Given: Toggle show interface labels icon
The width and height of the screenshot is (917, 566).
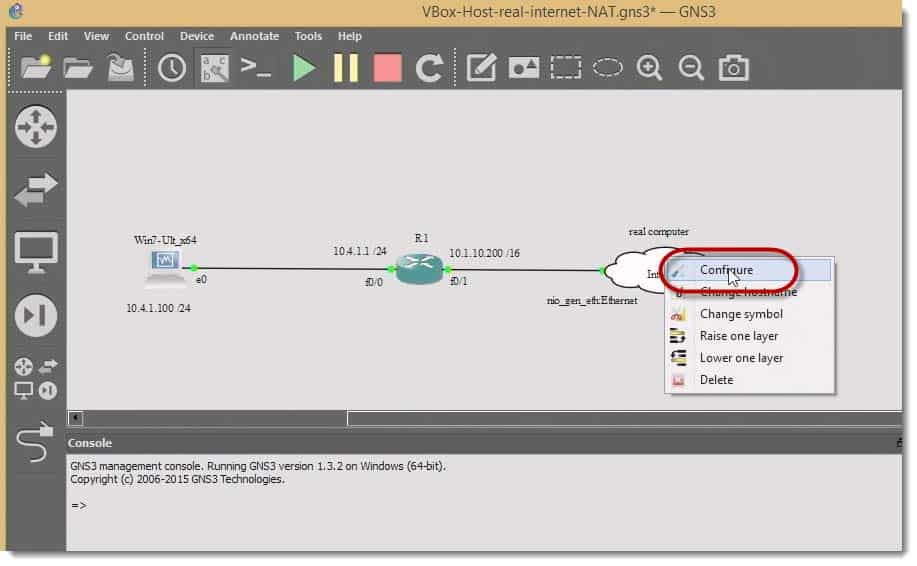Looking at the screenshot, I should click(x=214, y=68).
